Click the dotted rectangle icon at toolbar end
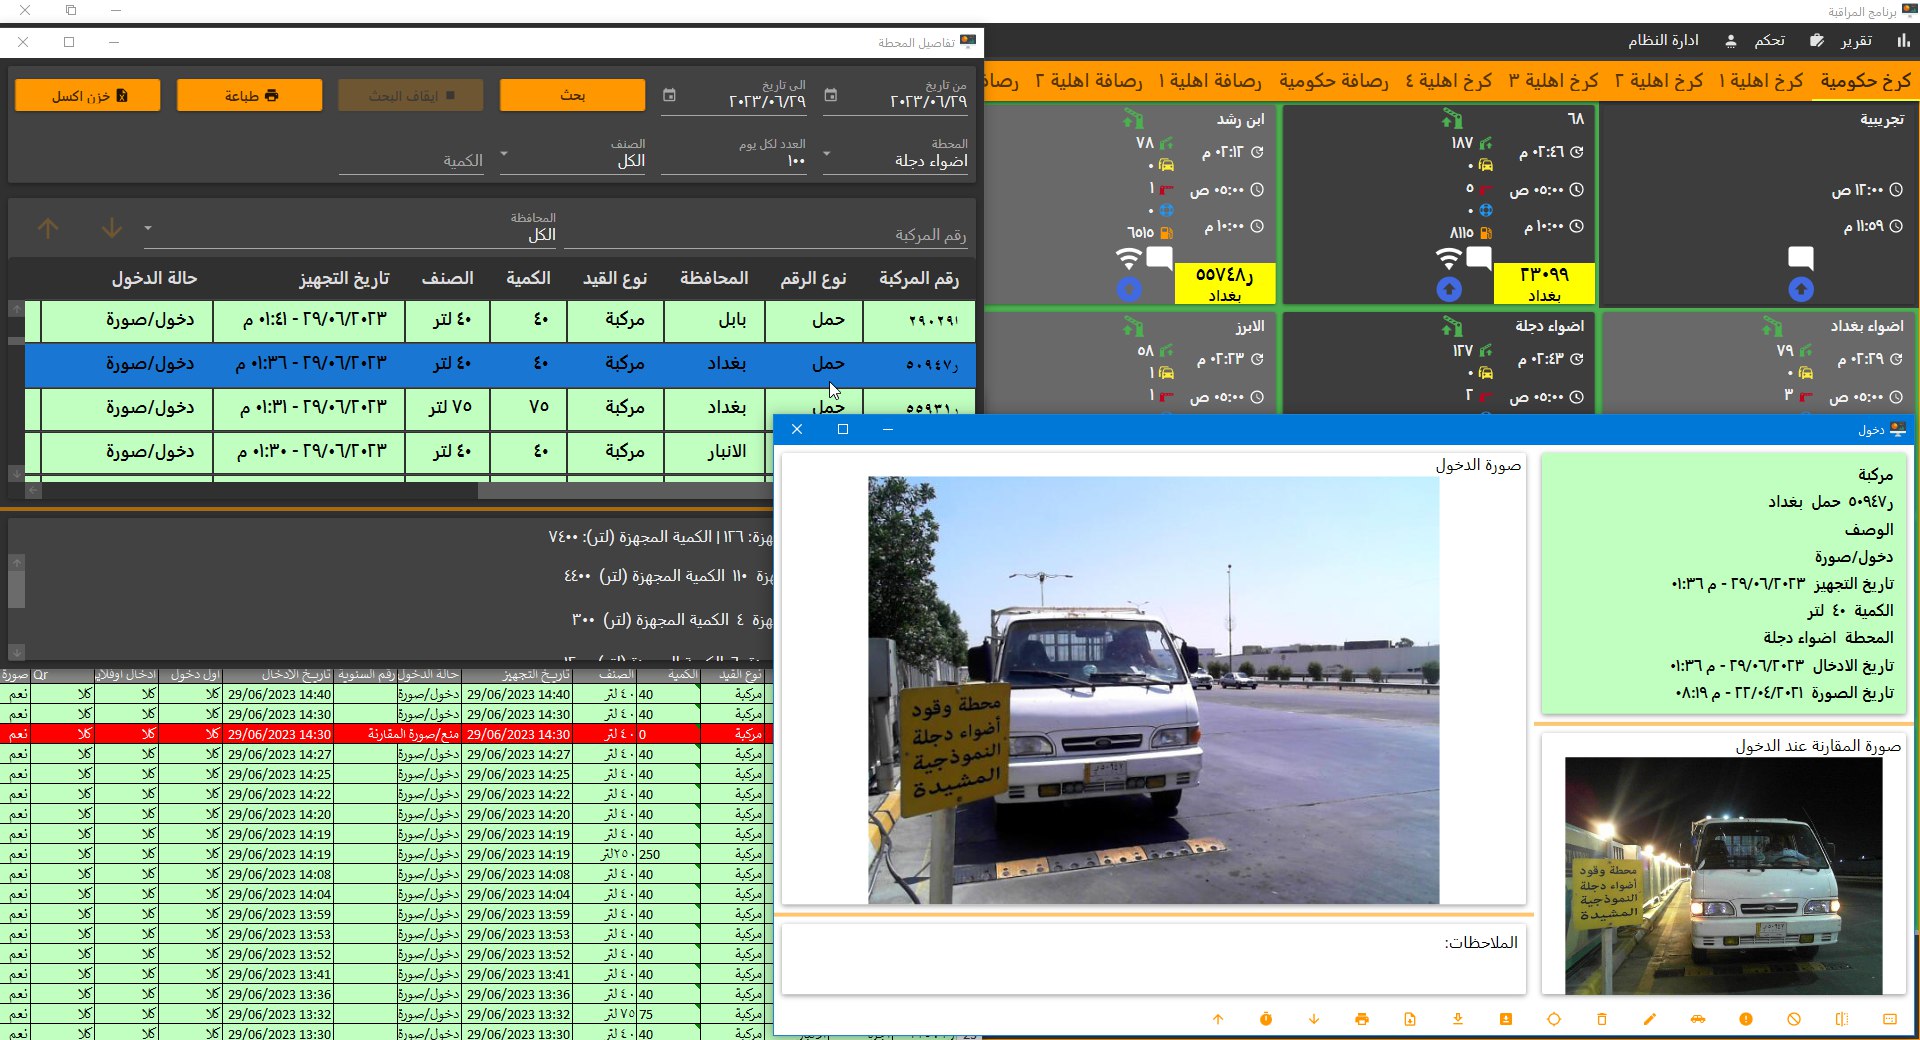1920x1040 pixels. [x=1889, y=1019]
